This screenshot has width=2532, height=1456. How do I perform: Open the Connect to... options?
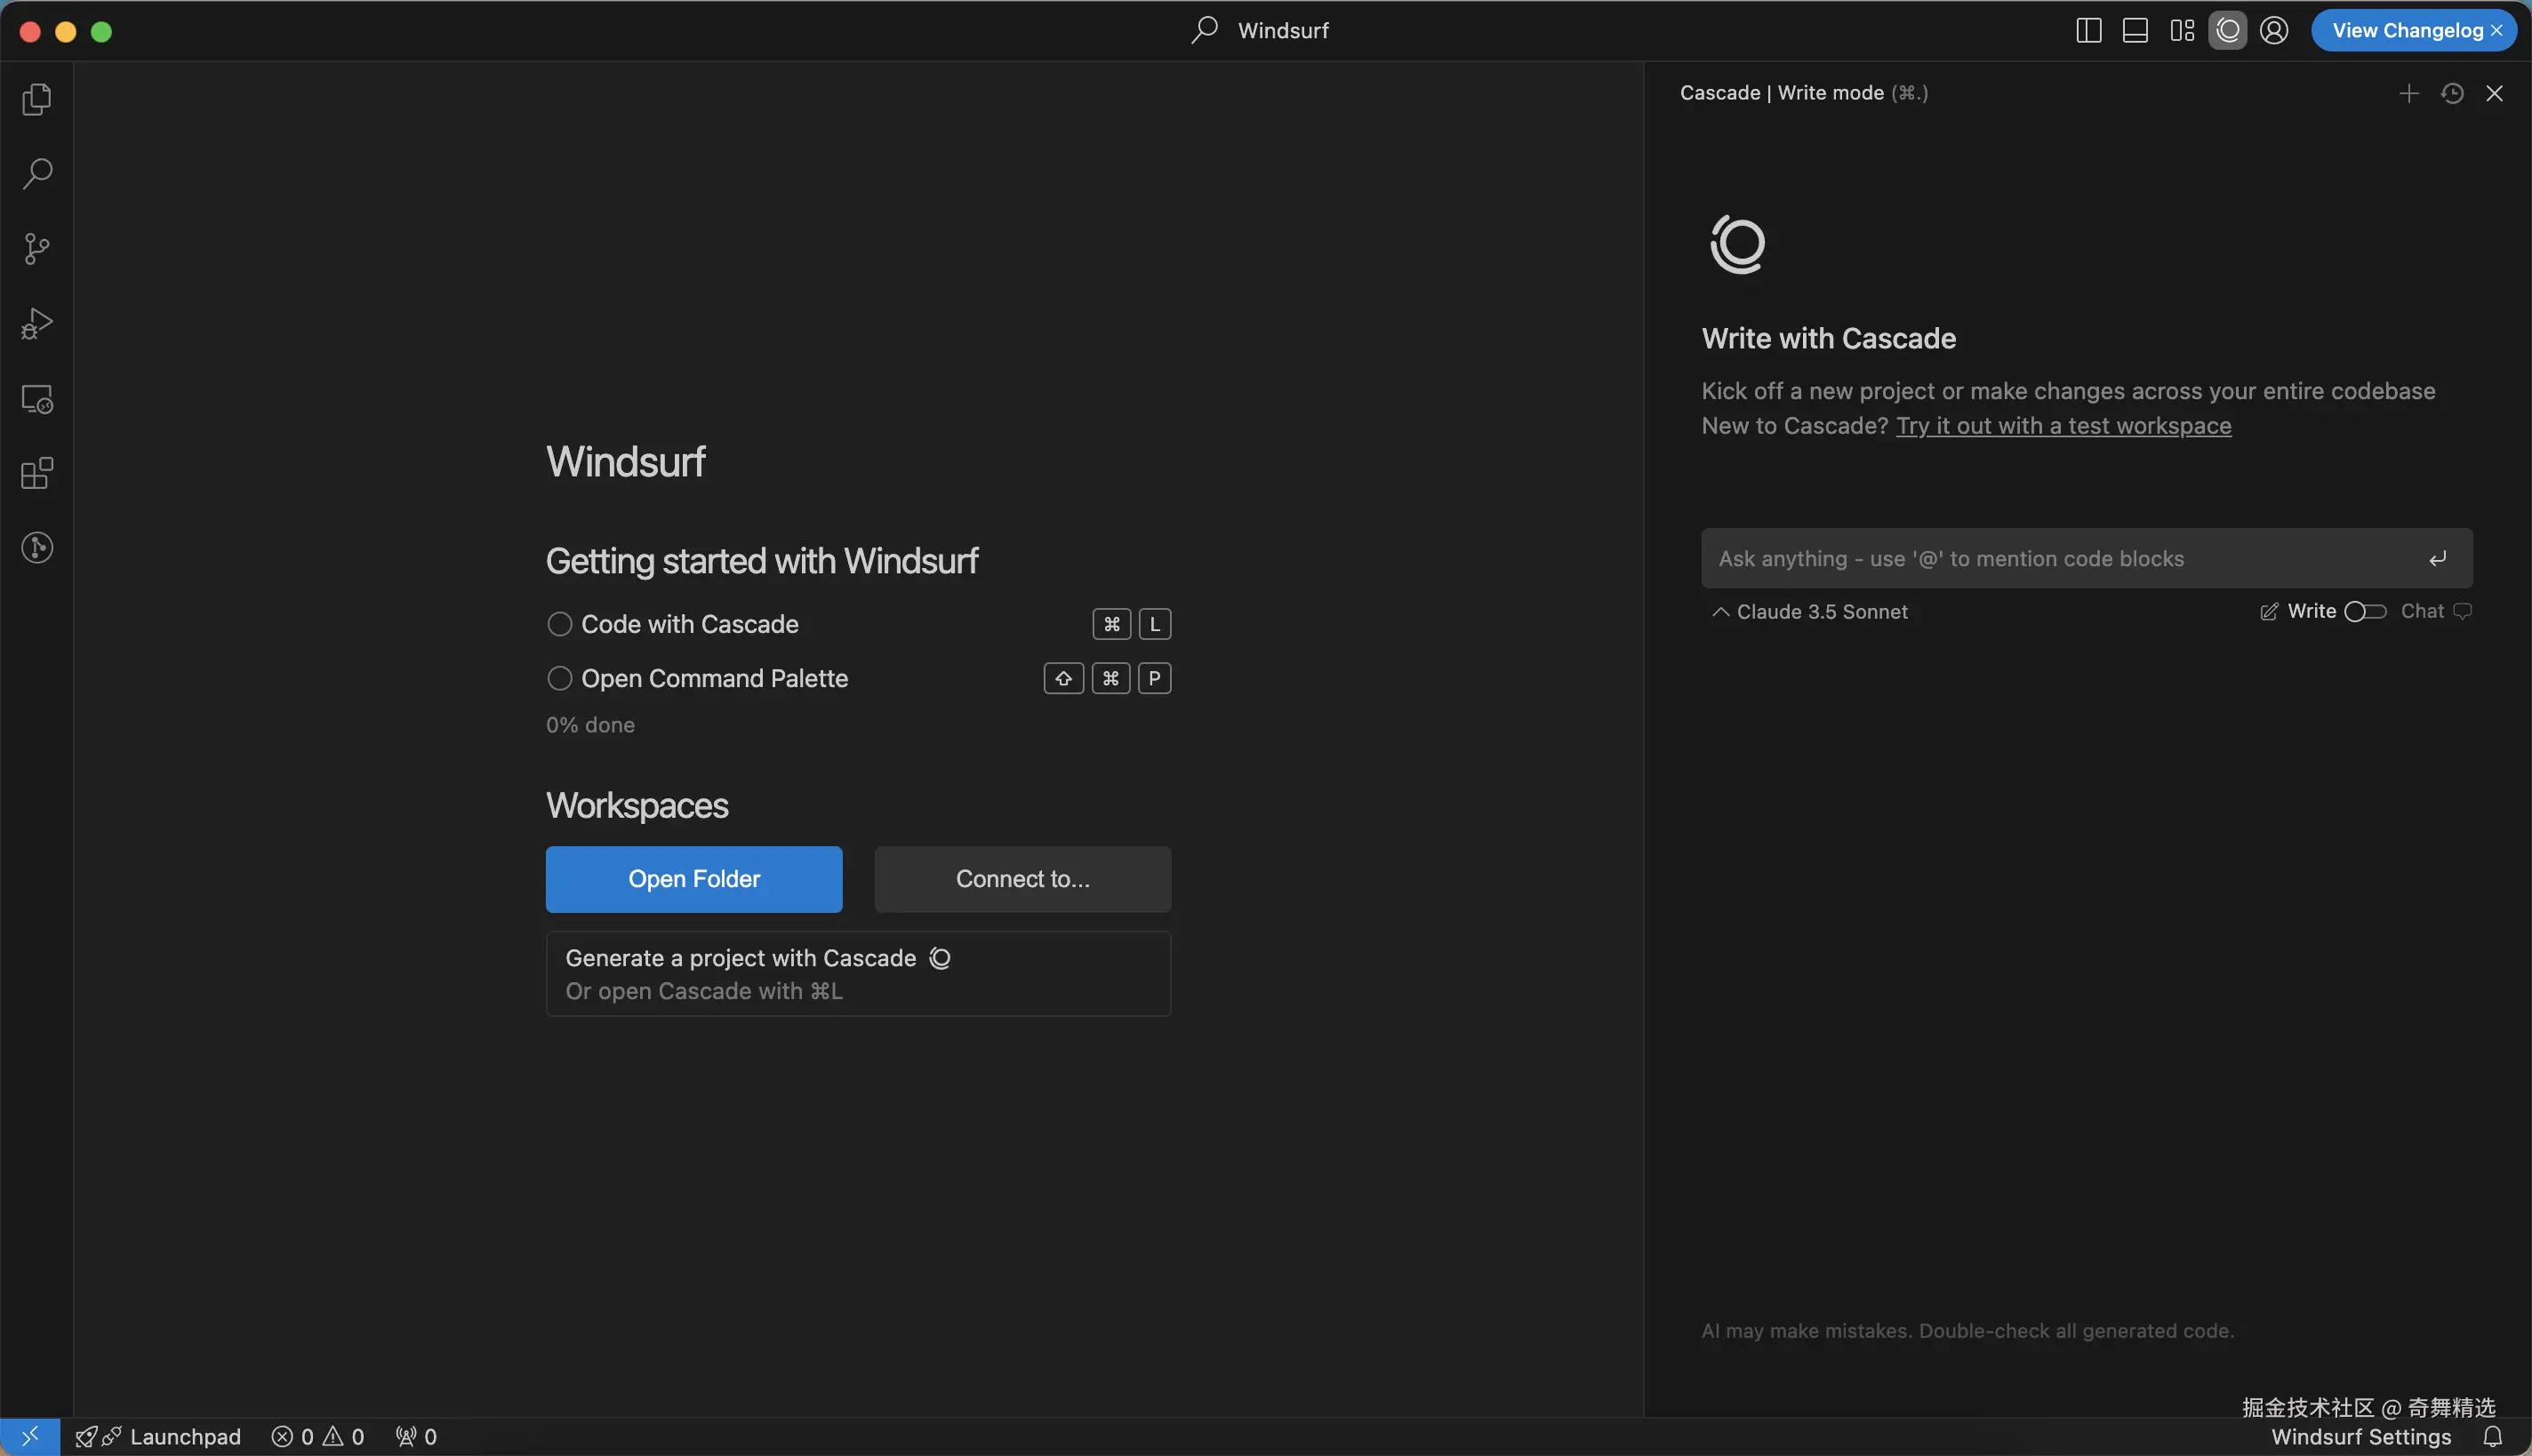coord(1022,879)
